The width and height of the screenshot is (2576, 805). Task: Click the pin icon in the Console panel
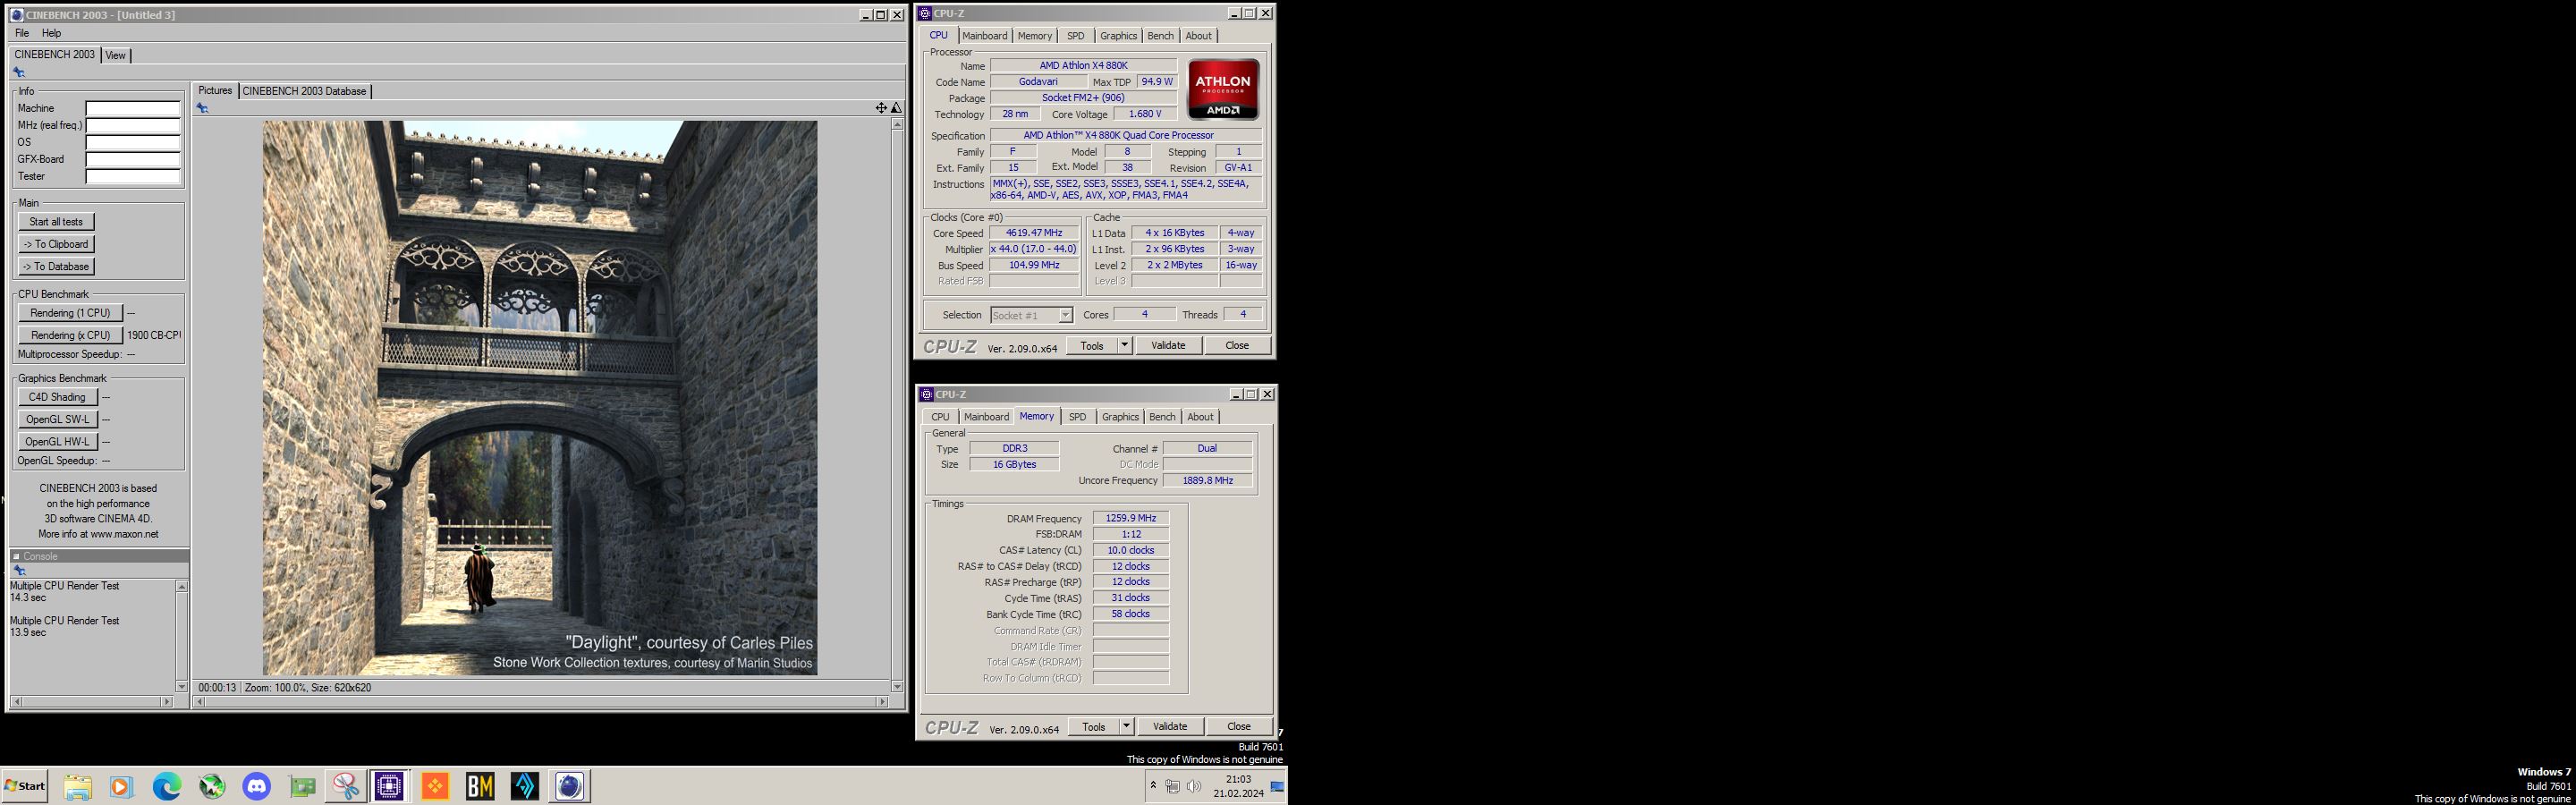[18, 570]
